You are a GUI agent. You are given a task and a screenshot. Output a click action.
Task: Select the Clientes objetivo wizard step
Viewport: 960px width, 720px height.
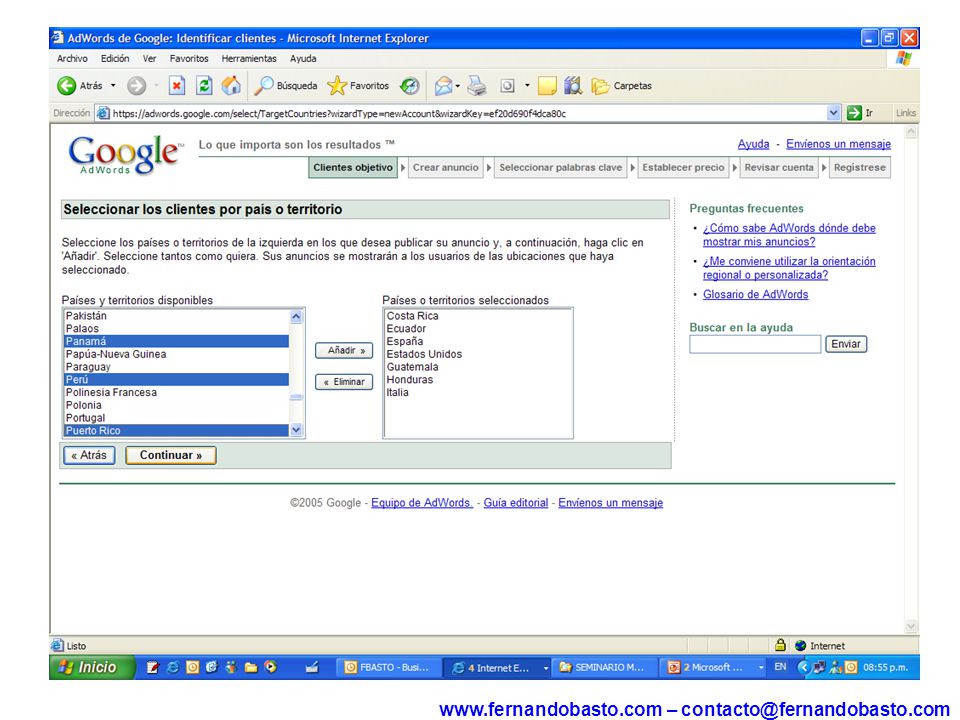pos(353,168)
